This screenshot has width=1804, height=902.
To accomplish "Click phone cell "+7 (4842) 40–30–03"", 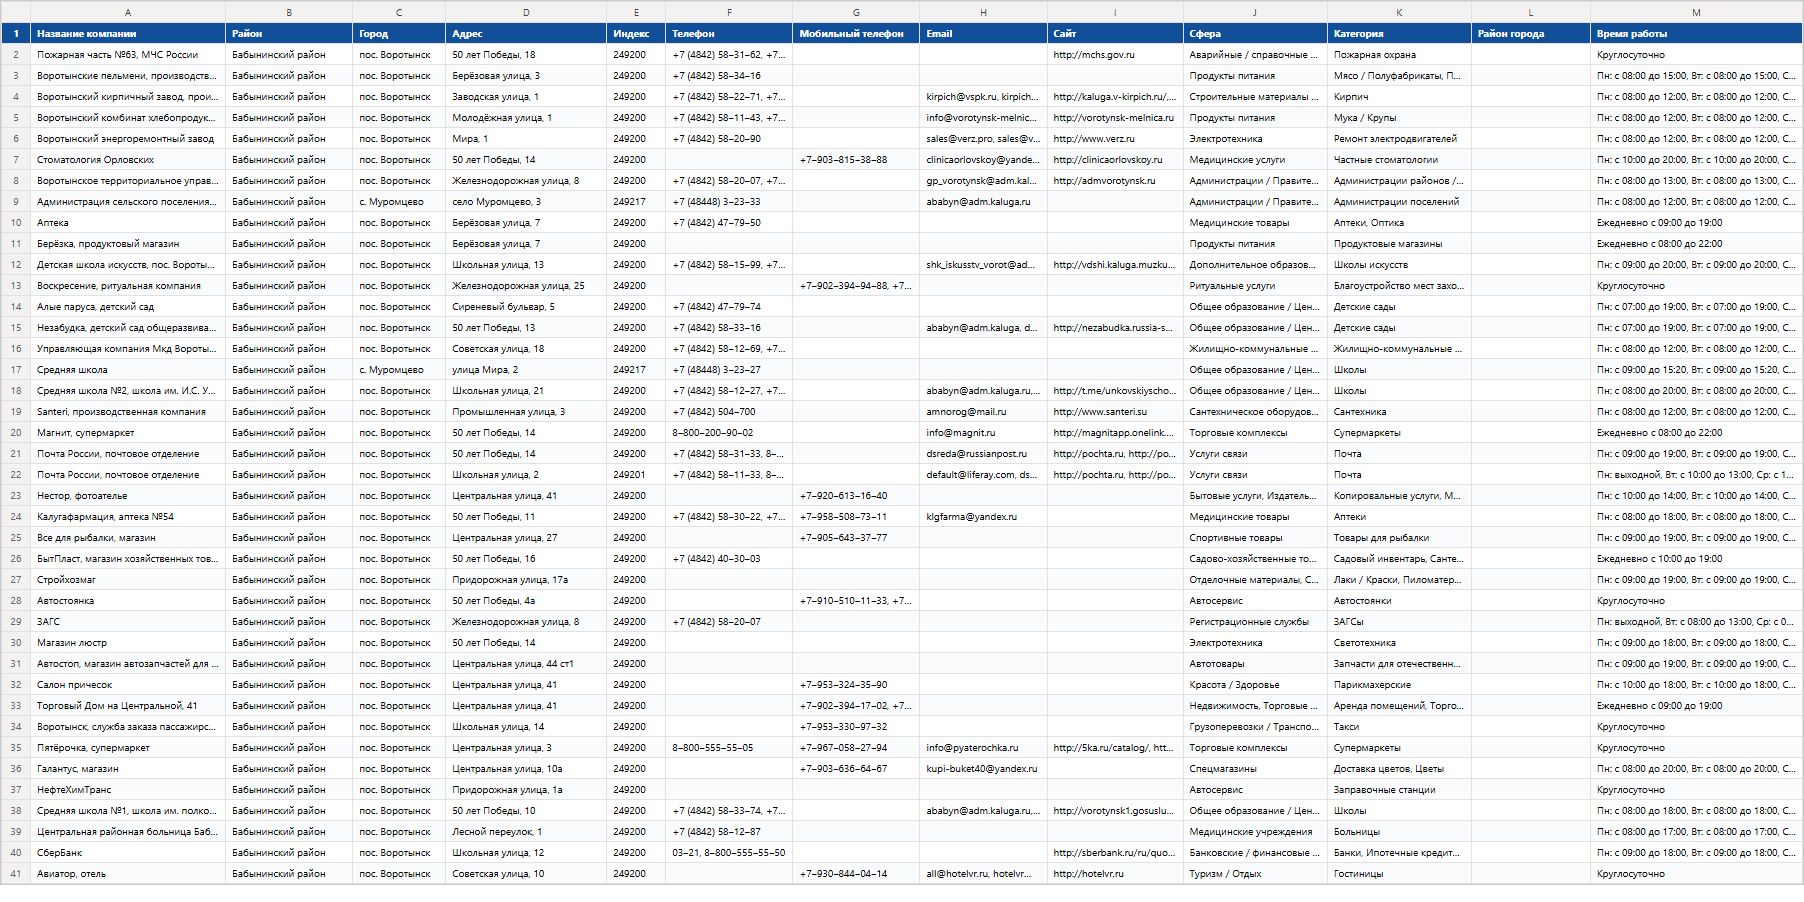I will [729, 559].
